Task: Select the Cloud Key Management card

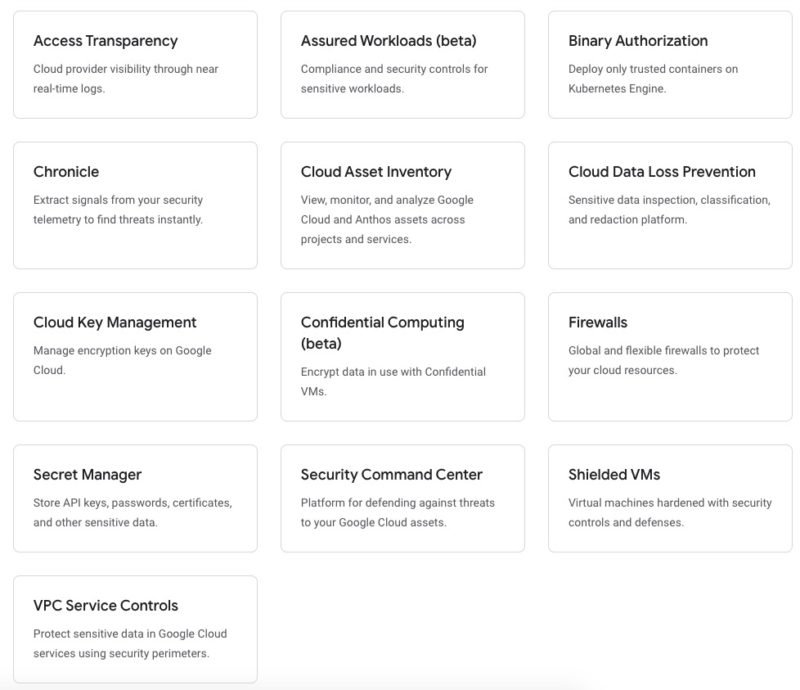Action: (x=135, y=357)
